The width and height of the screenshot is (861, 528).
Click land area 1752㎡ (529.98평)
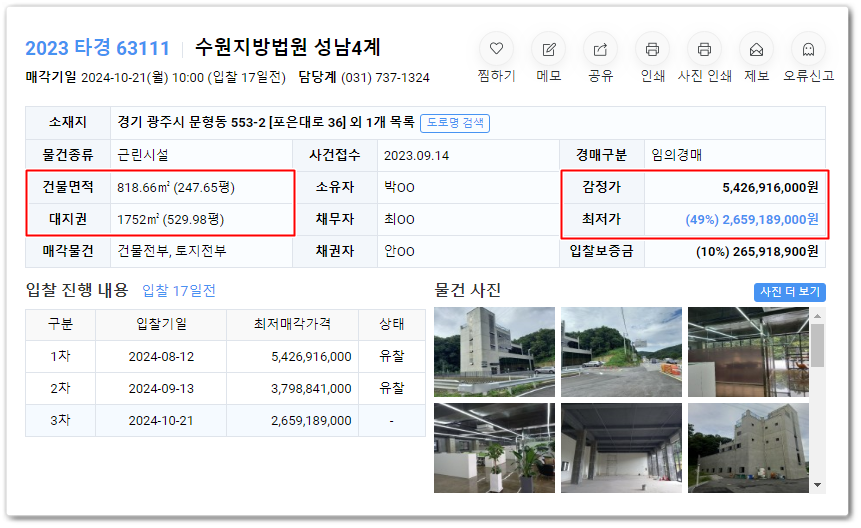tap(170, 220)
